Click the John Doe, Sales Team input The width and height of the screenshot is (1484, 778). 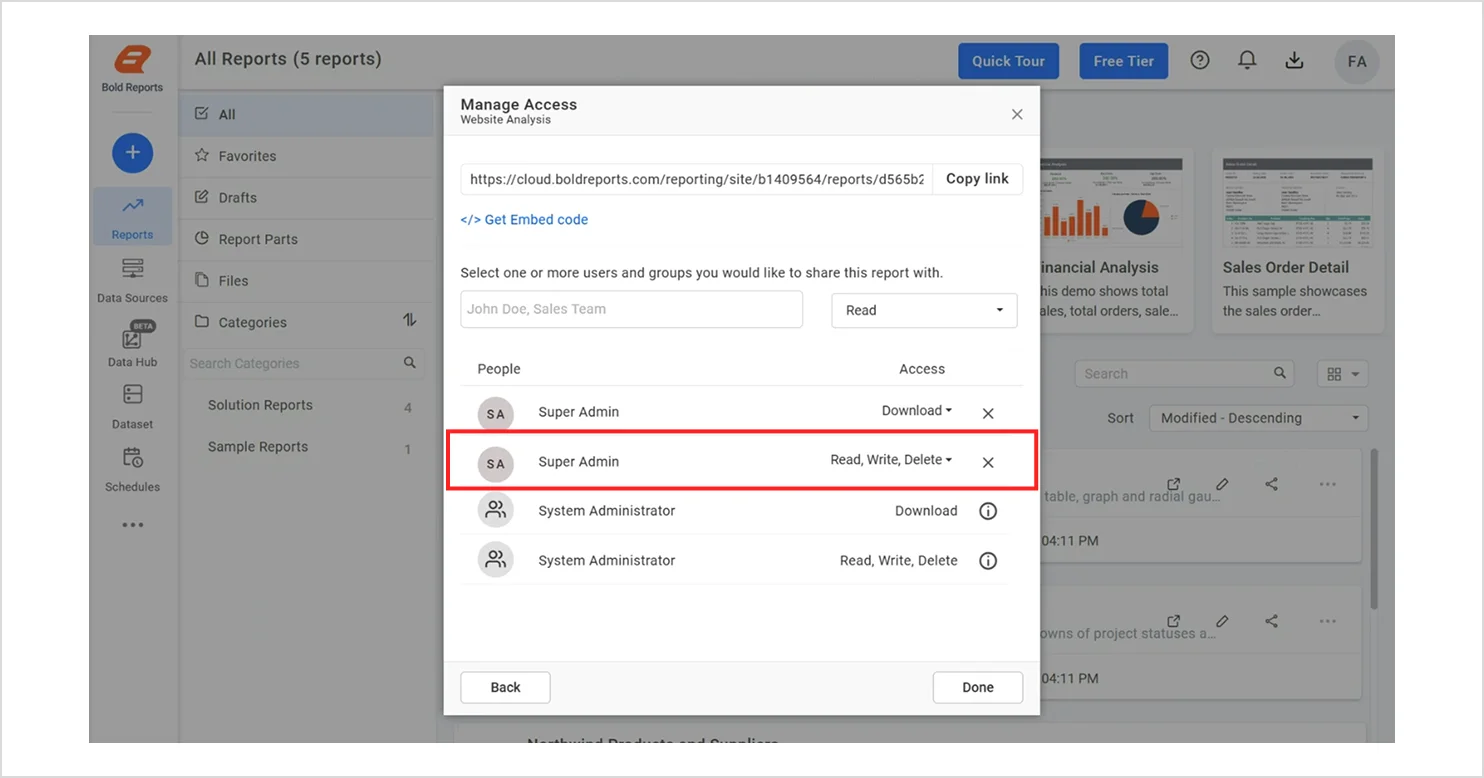coord(631,310)
